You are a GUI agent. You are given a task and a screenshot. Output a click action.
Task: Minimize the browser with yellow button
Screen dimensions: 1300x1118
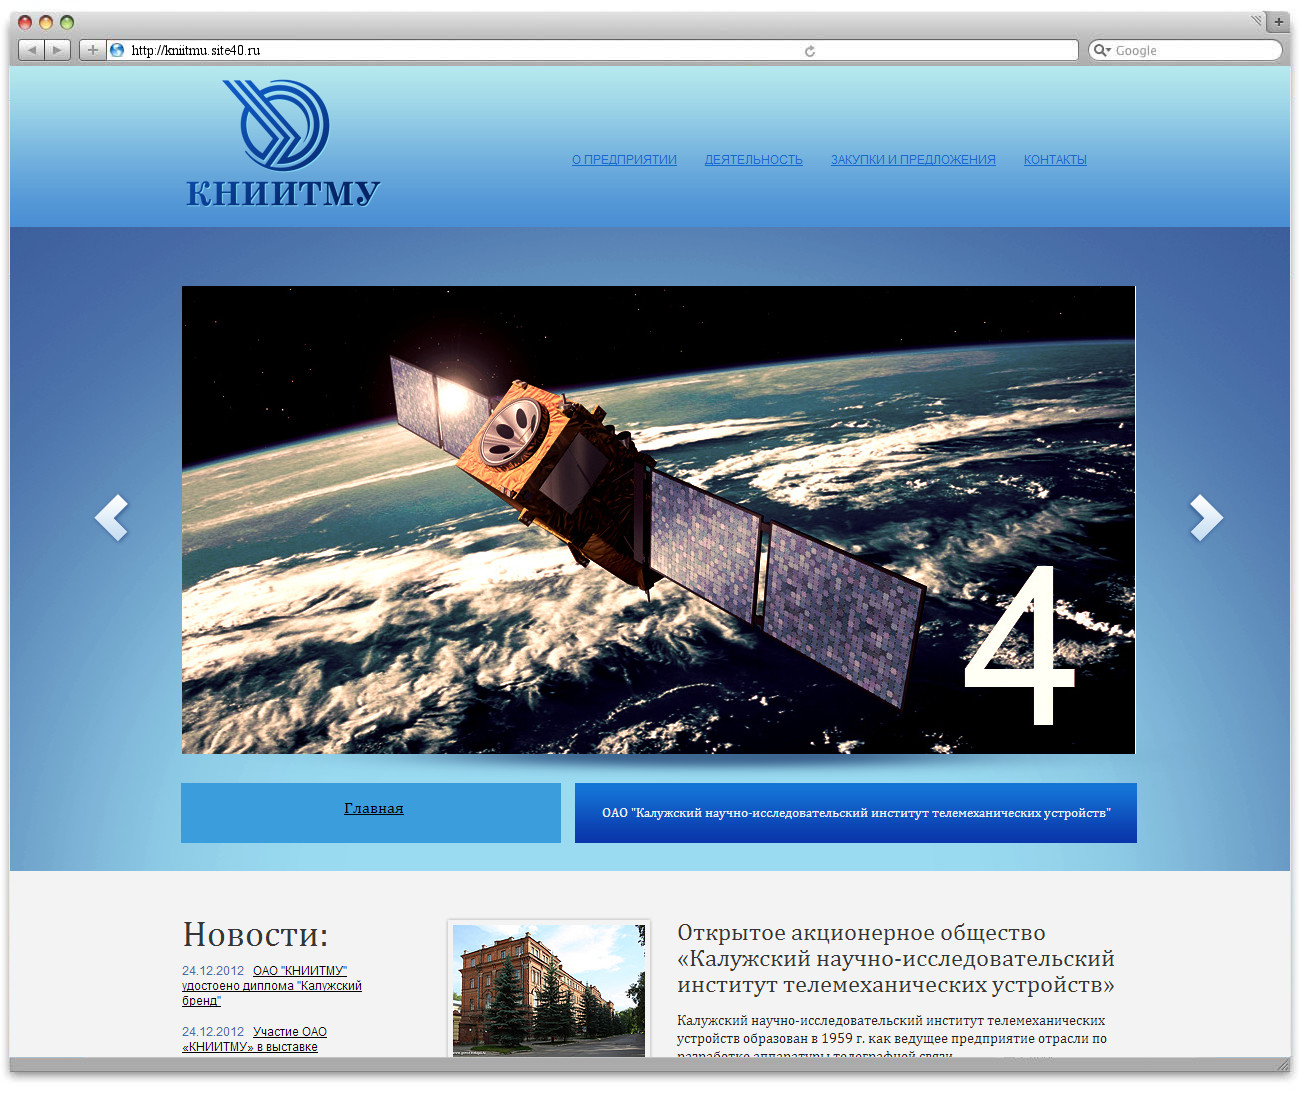[46, 22]
